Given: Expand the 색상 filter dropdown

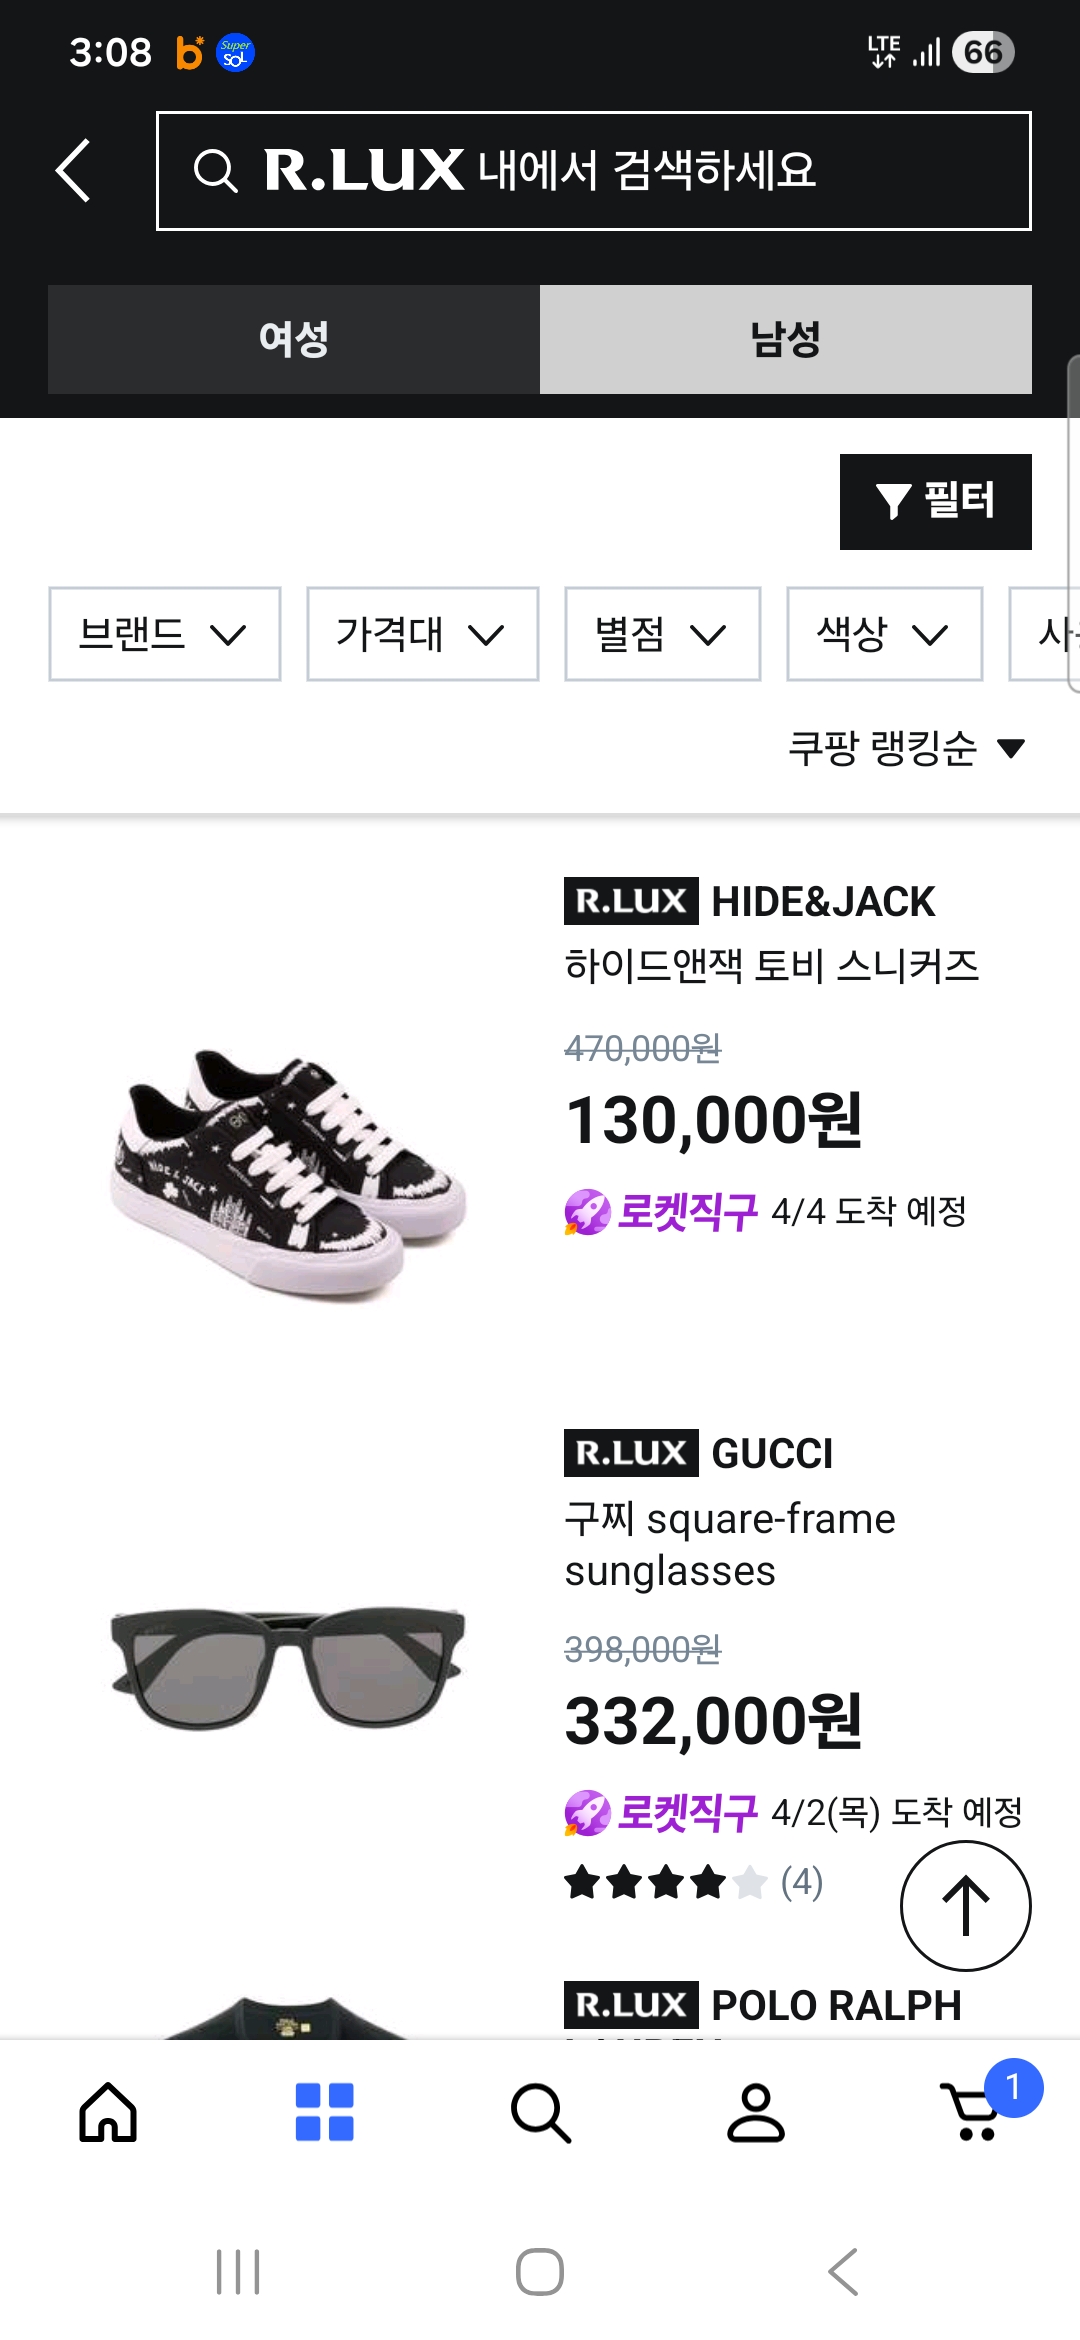Looking at the screenshot, I should [884, 634].
